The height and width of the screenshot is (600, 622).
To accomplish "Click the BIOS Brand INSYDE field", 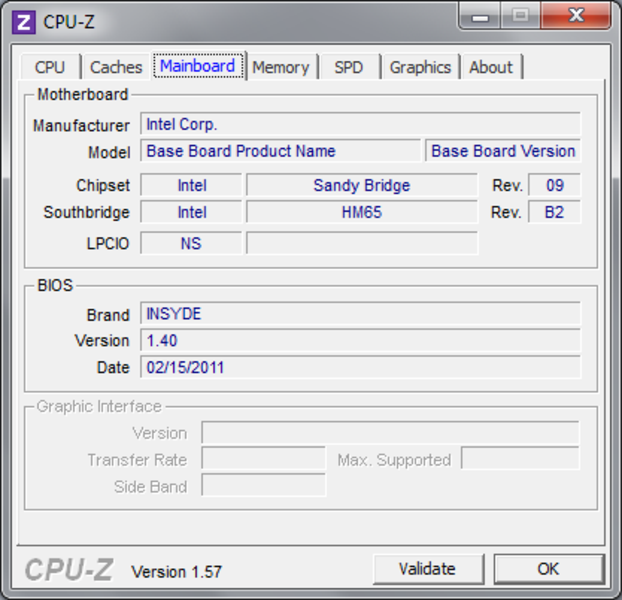I will 361,314.
